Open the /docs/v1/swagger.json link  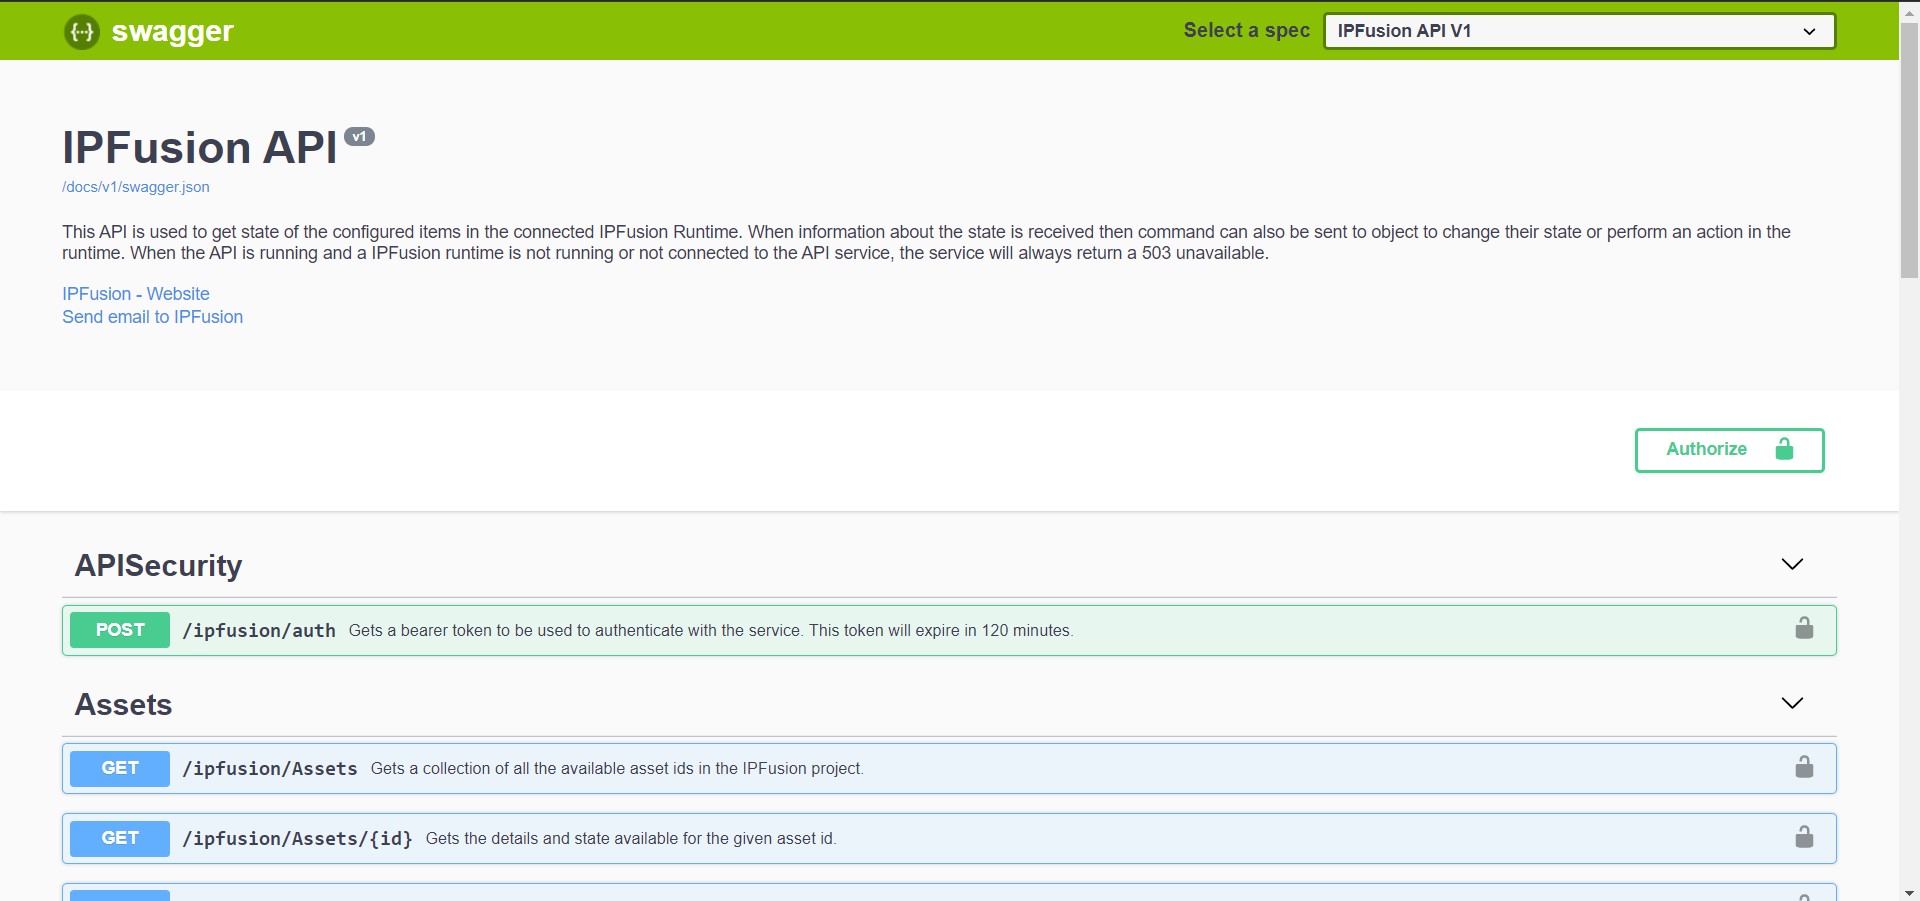coord(136,187)
